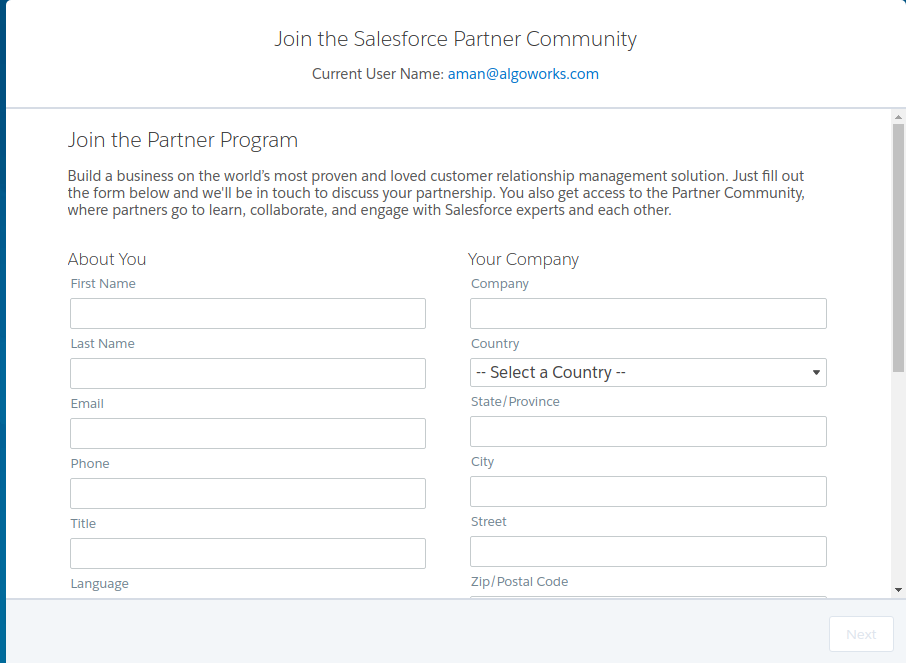Click the State/Province input box
906x663 pixels.
pyautogui.click(x=648, y=431)
